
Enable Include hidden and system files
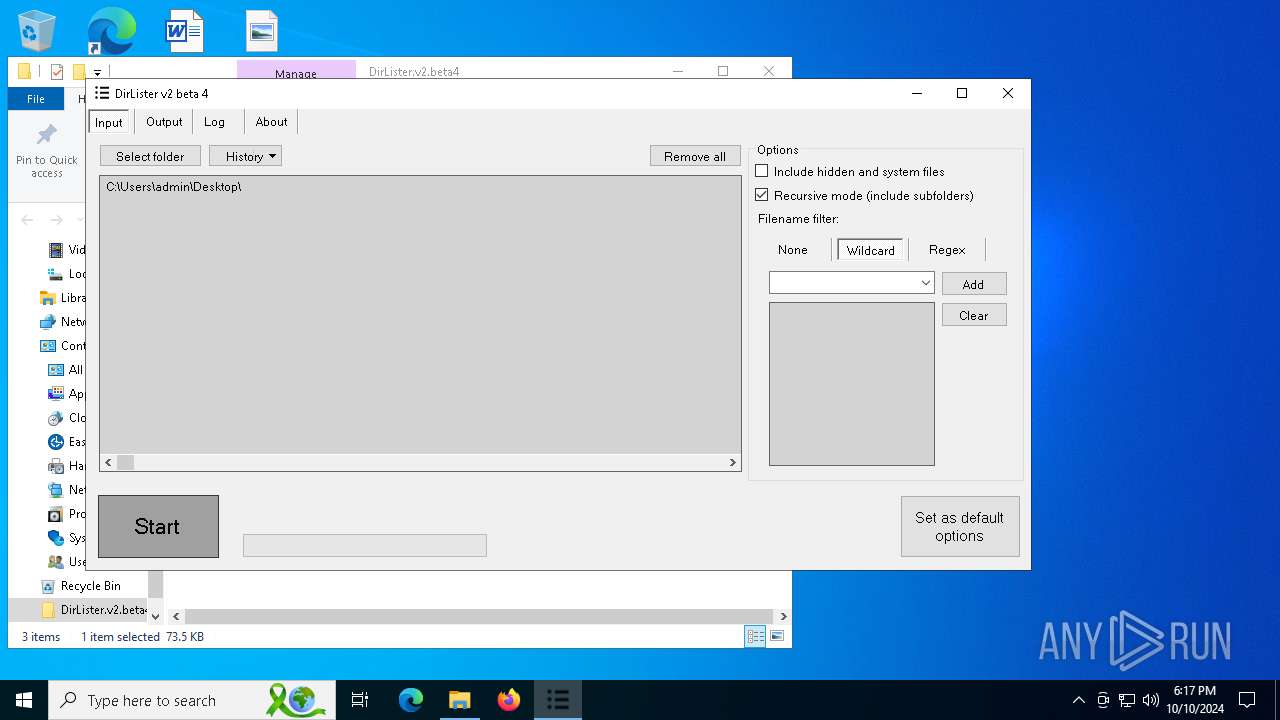tap(761, 171)
